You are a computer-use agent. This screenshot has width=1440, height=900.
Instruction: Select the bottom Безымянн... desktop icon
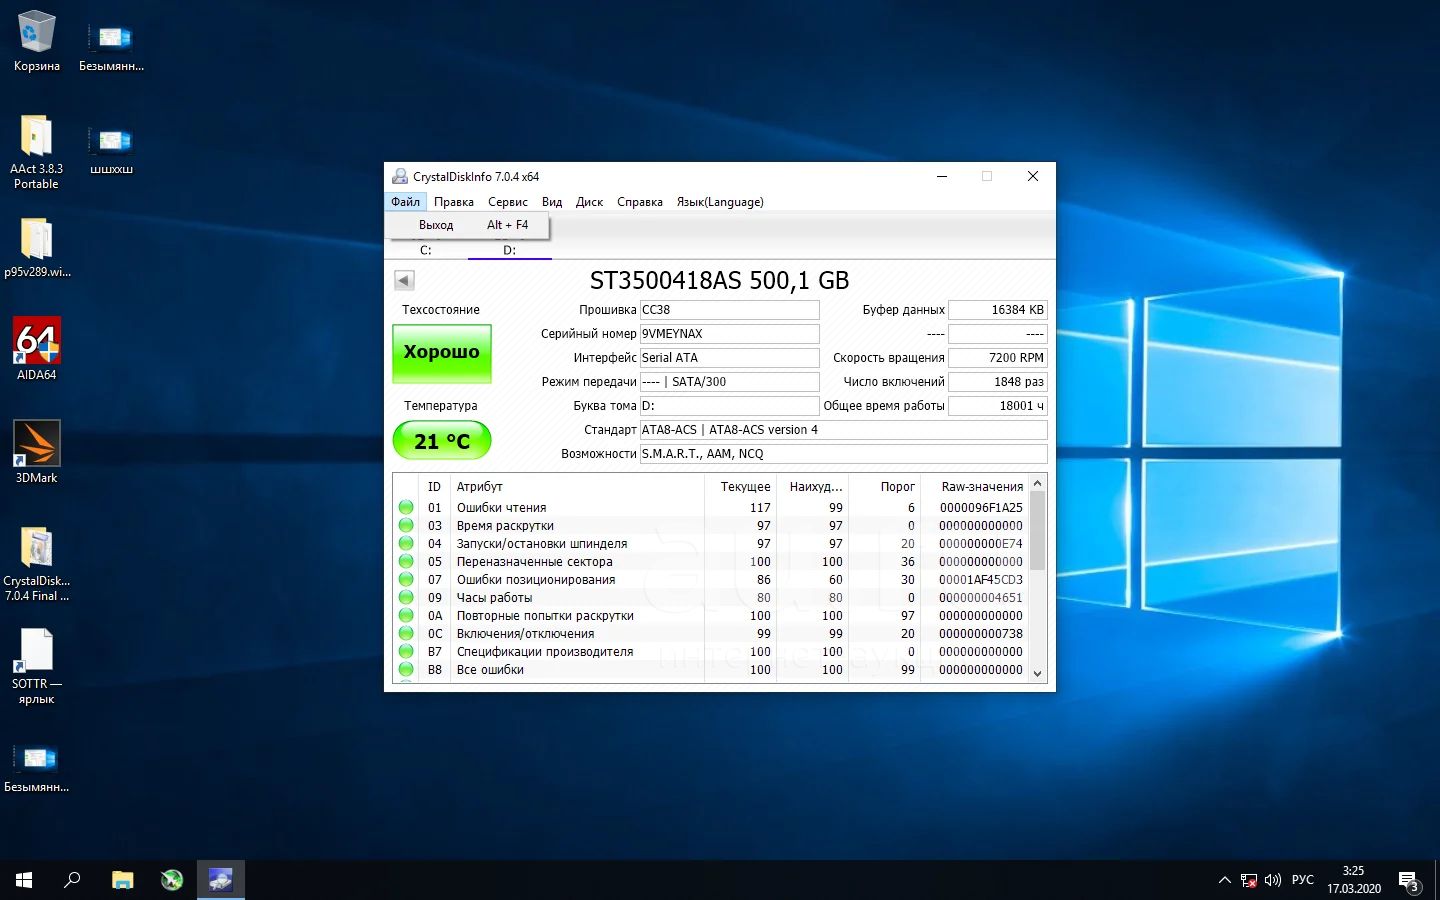36,768
